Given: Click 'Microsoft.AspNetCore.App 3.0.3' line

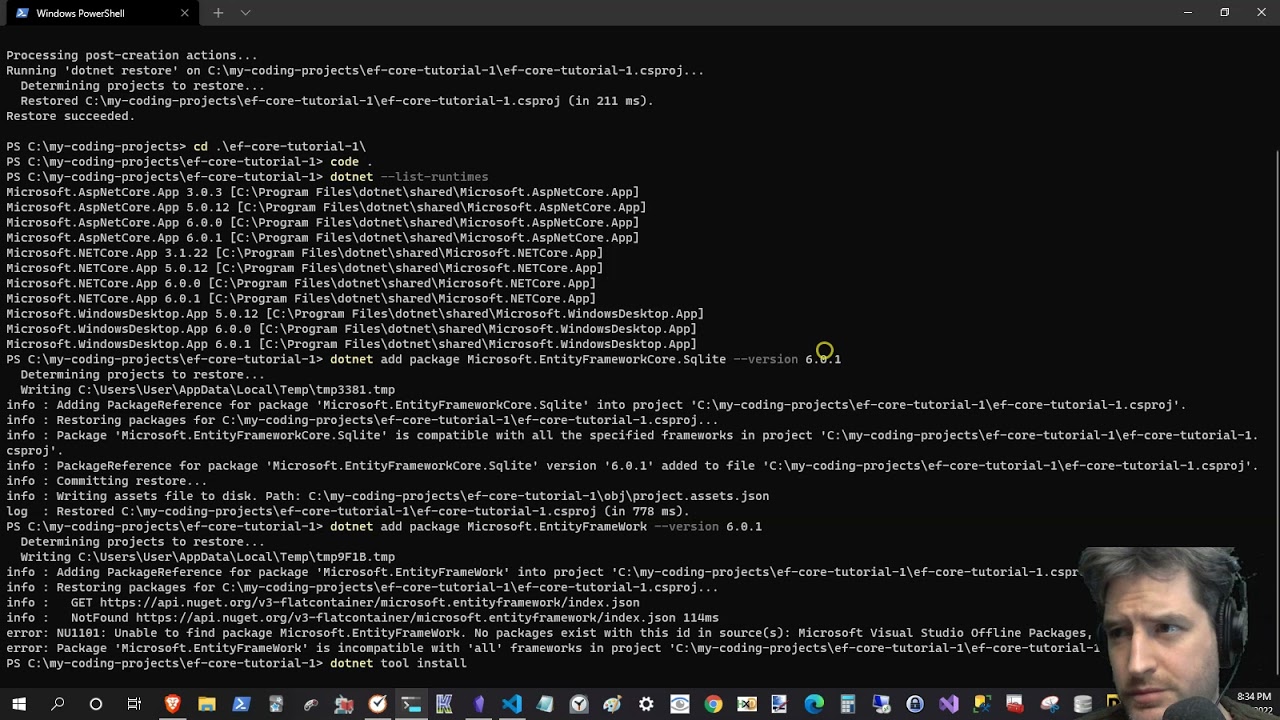Looking at the screenshot, I should click(322, 192).
